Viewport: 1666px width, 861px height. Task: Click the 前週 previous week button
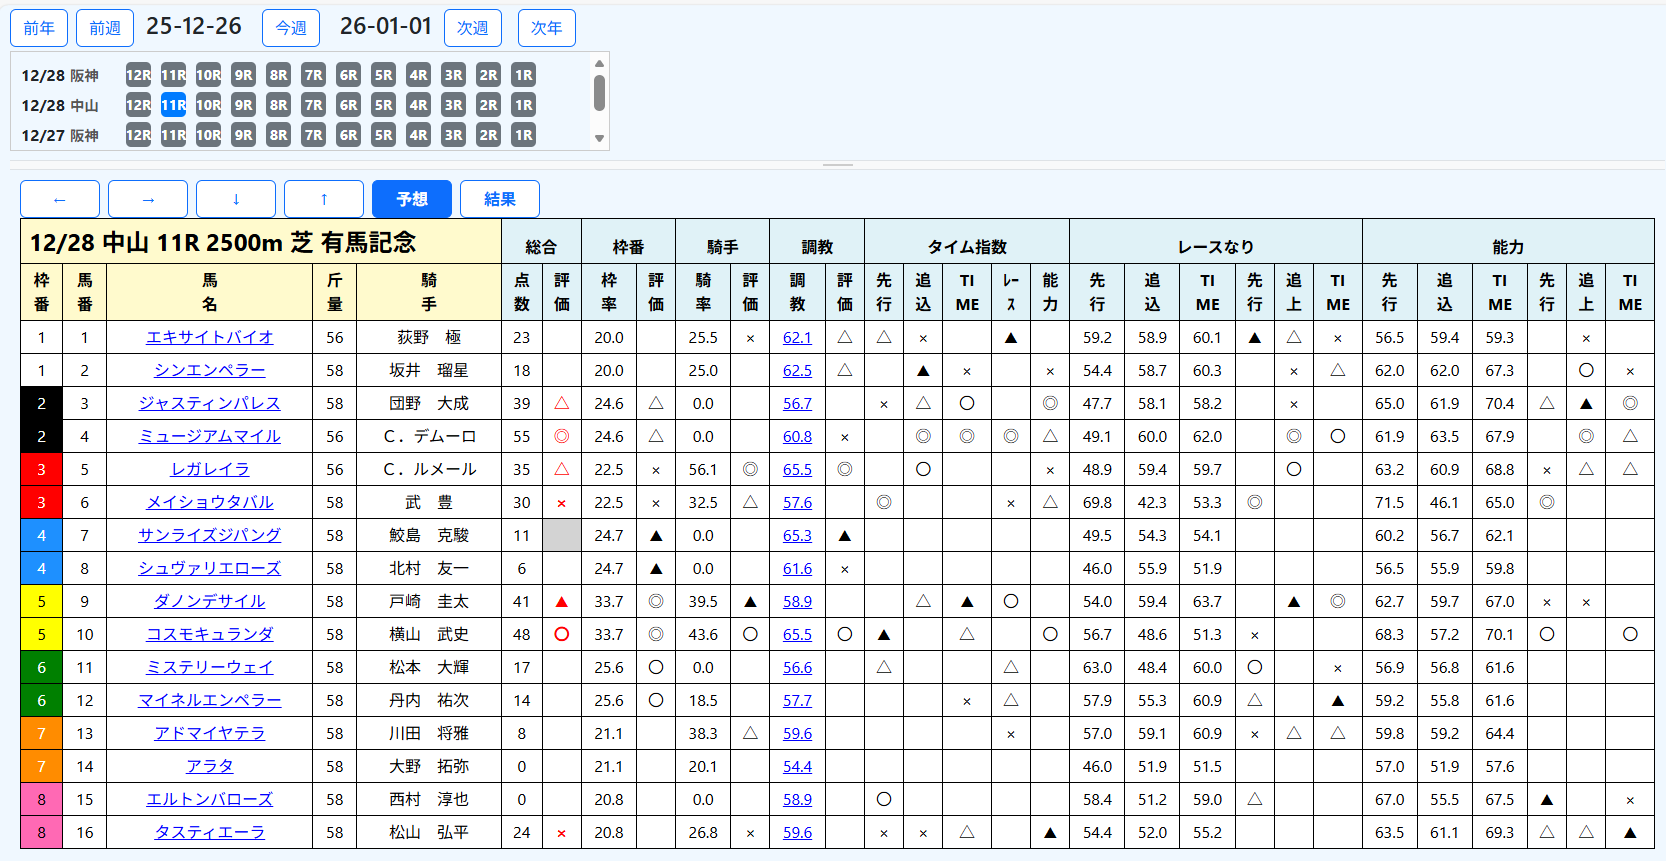coord(105,28)
